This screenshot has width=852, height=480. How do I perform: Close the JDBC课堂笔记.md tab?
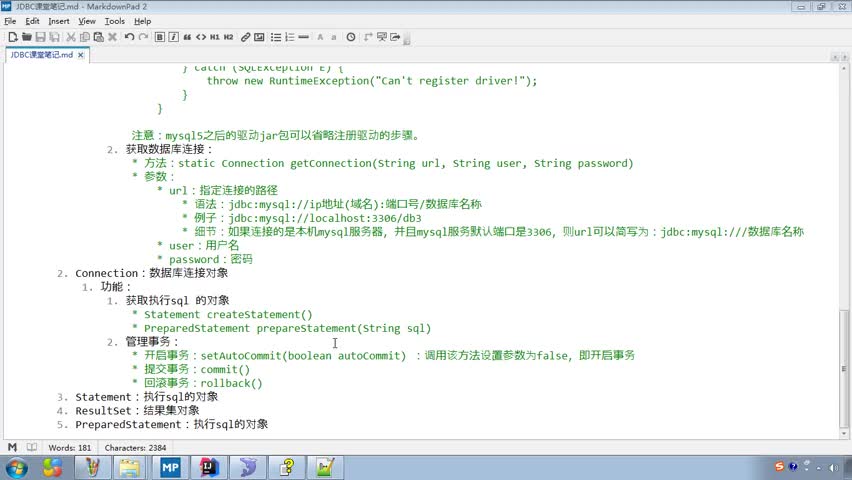click(x=80, y=55)
